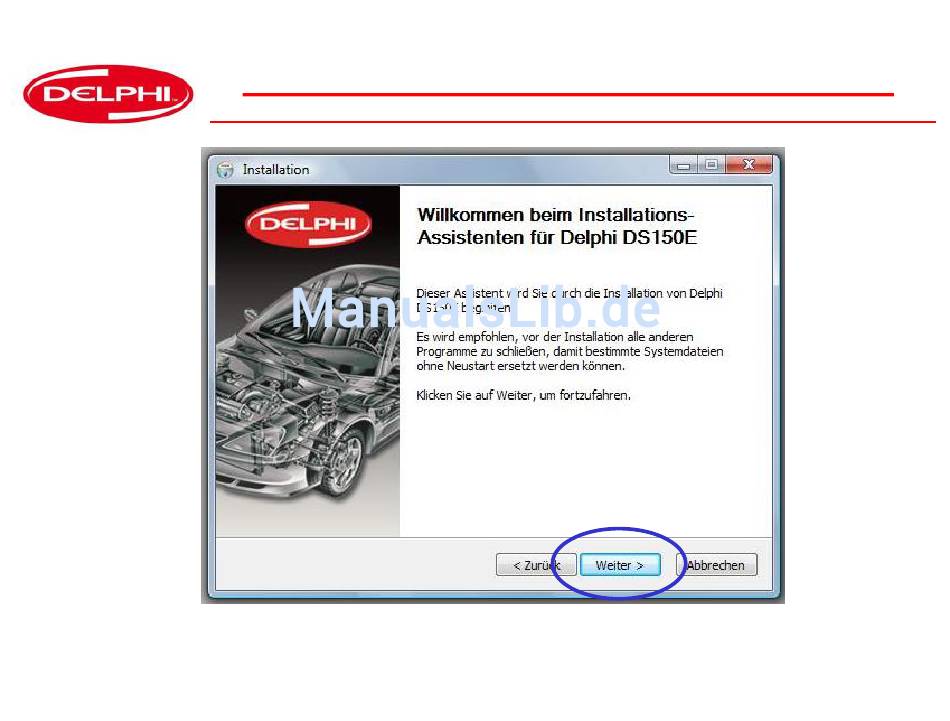Click the Delphi logo inside the installer

tap(308, 224)
